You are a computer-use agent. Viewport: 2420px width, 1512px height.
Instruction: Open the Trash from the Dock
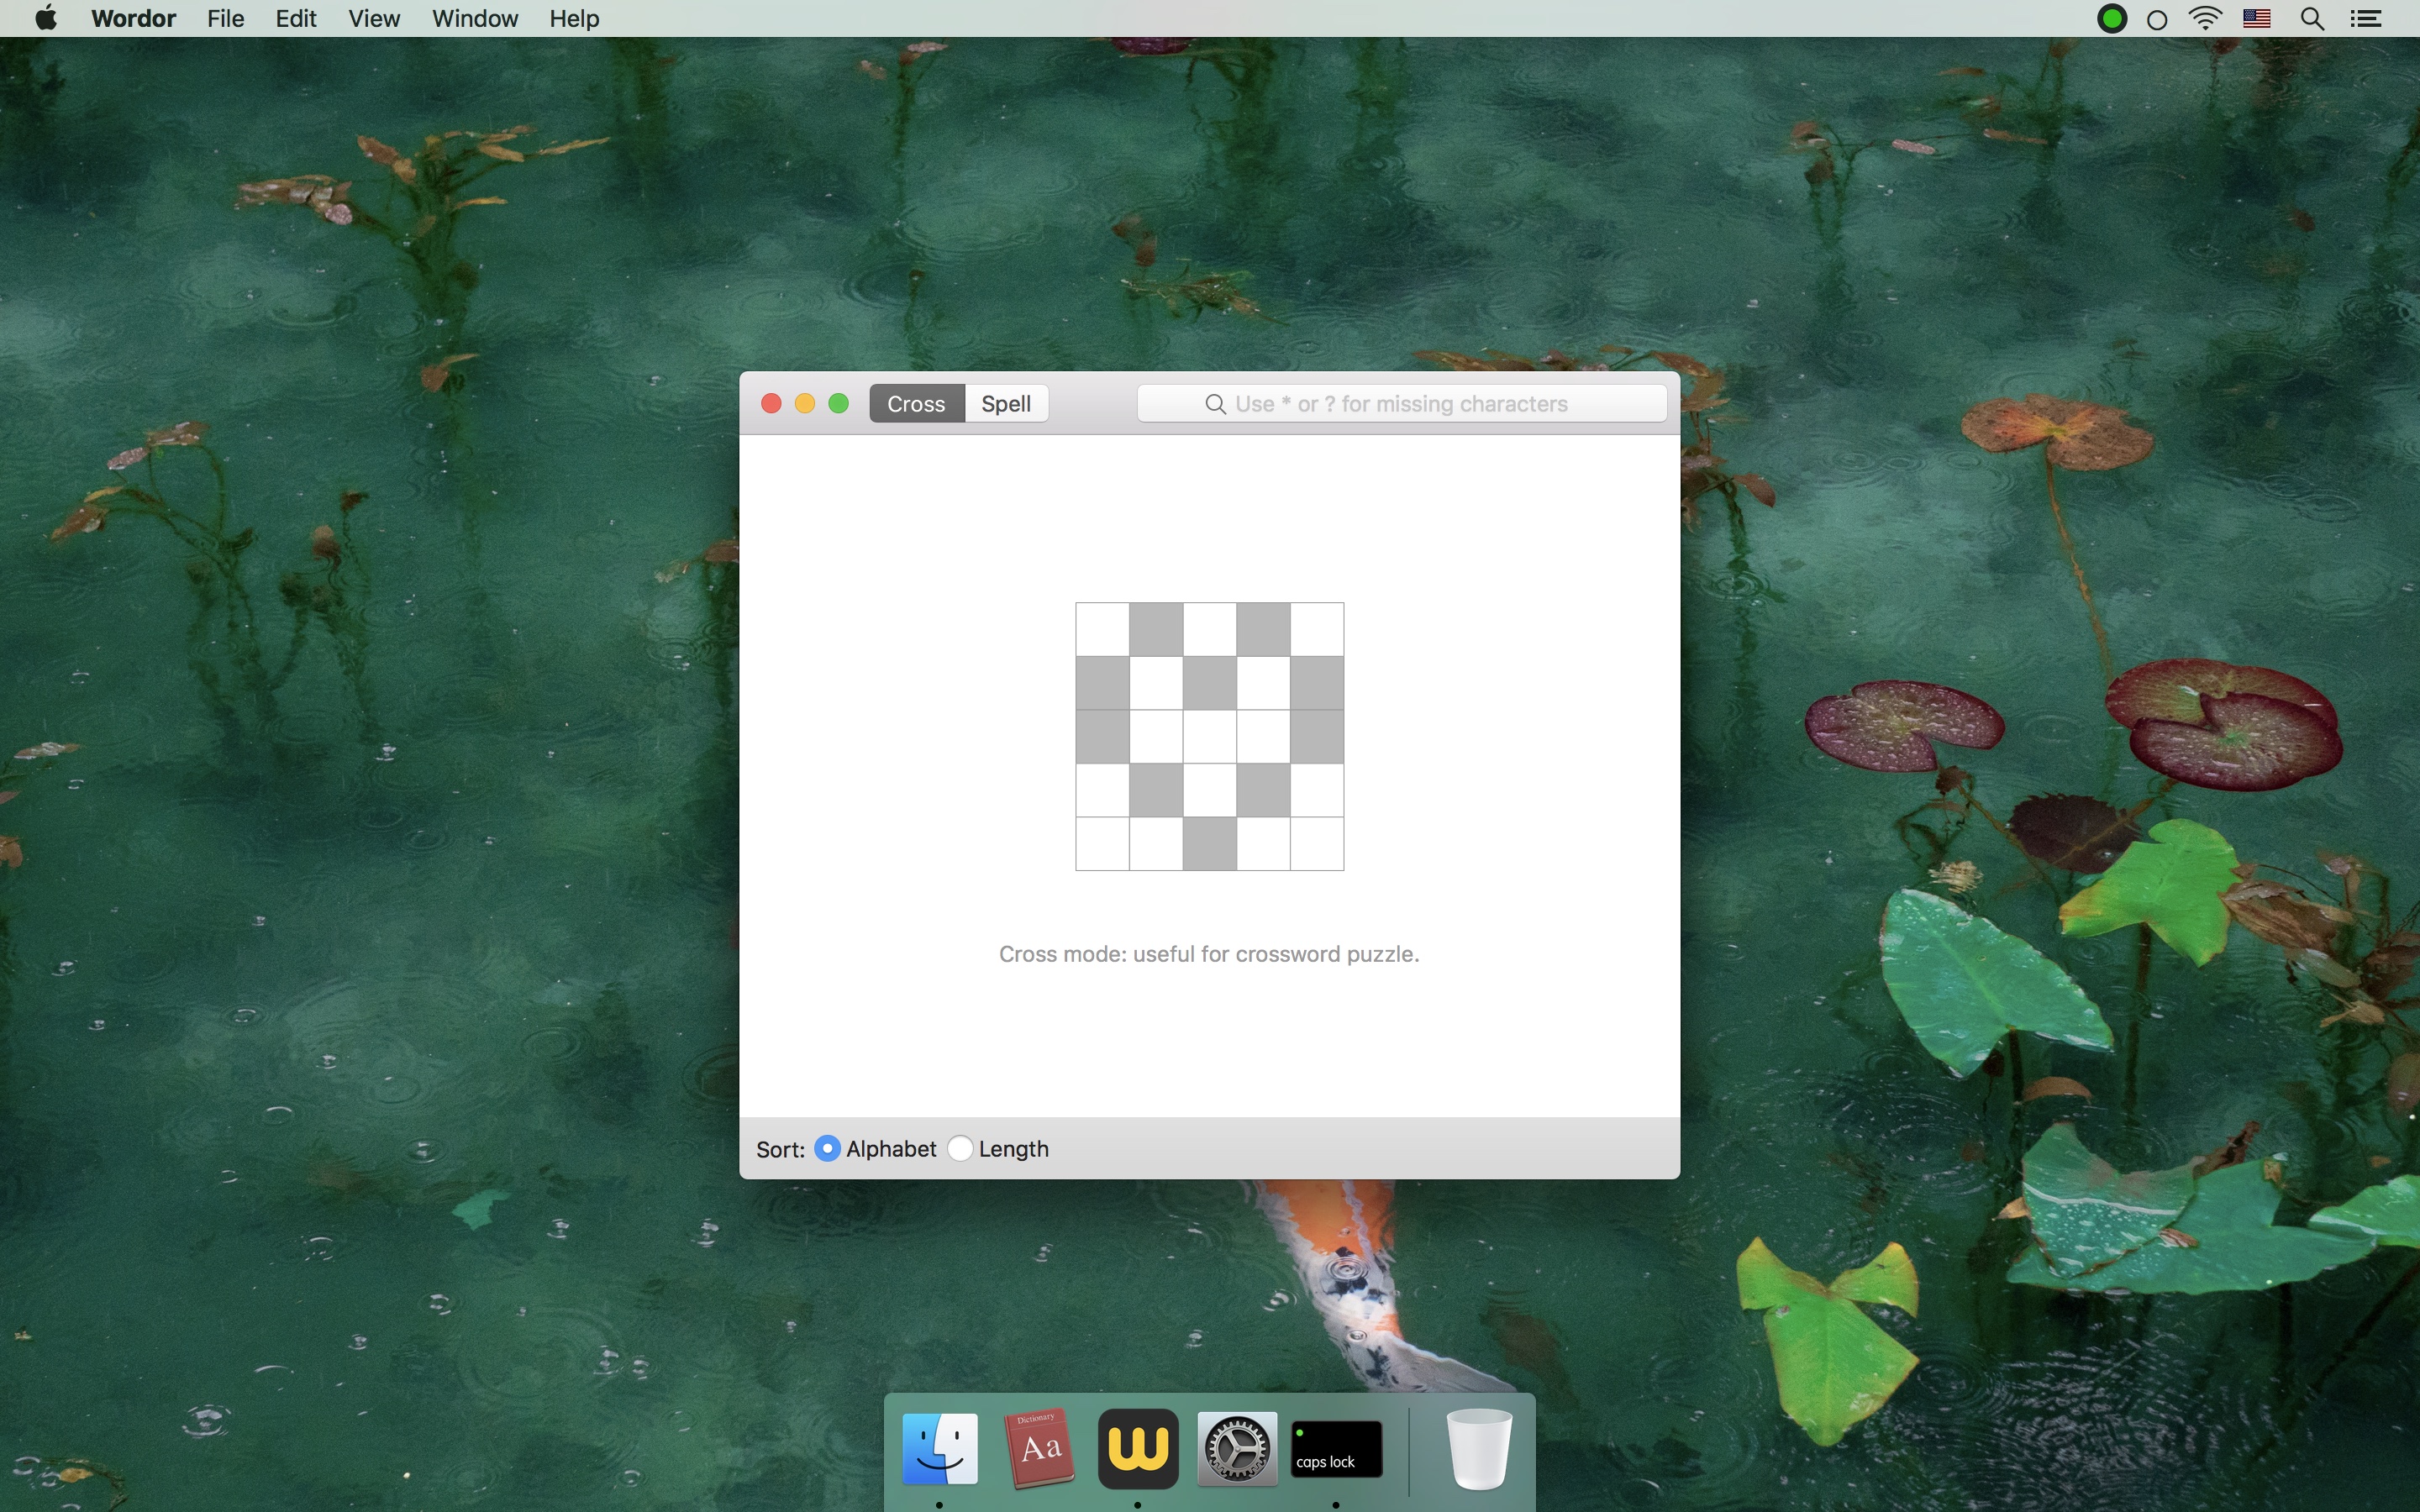click(1480, 1449)
